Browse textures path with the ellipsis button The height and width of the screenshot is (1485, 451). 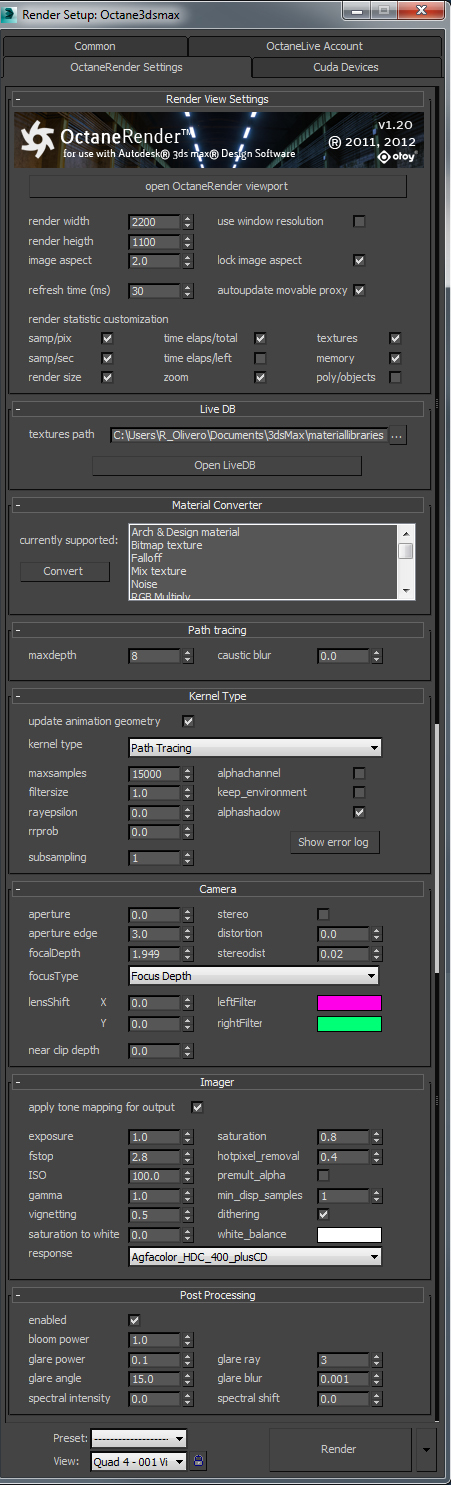click(398, 436)
